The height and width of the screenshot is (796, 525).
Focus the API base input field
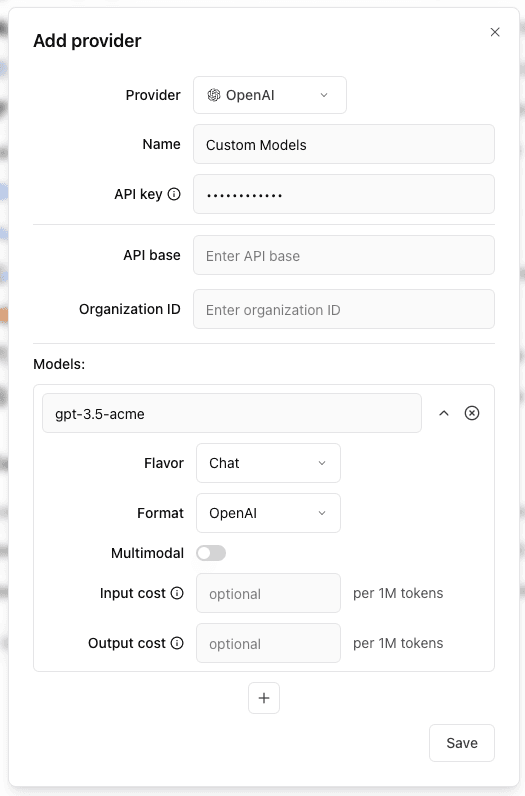(x=344, y=255)
